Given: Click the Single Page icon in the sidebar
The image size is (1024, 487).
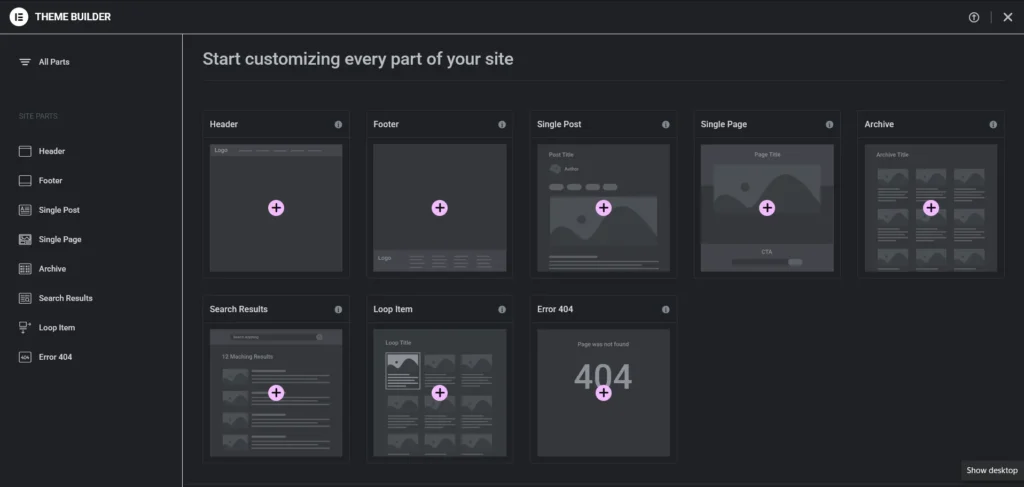Looking at the screenshot, I should (x=25, y=240).
